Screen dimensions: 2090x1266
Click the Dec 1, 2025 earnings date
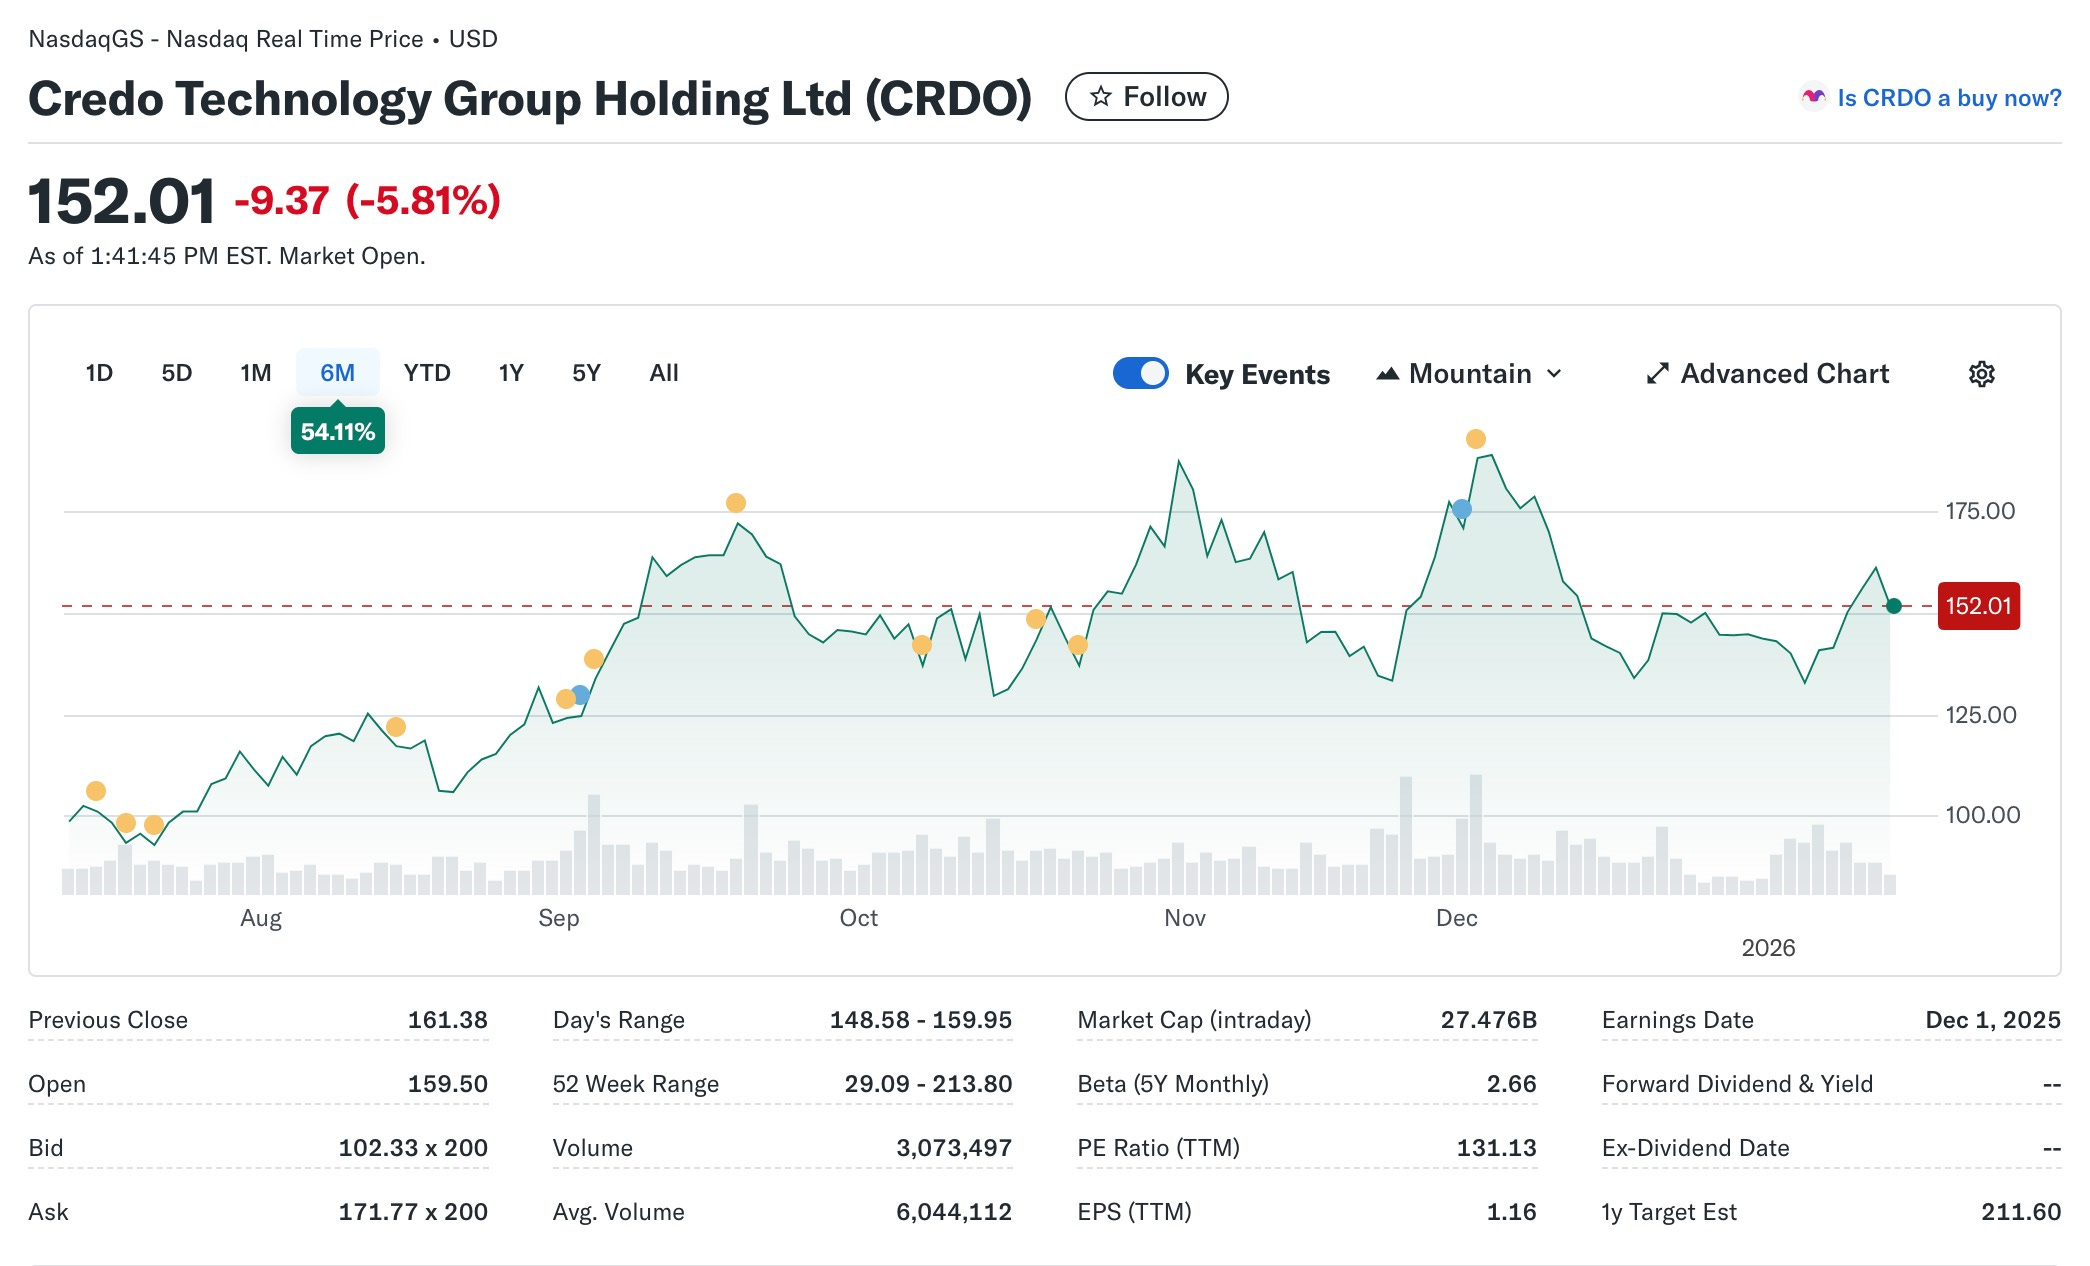coord(1992,1019)
